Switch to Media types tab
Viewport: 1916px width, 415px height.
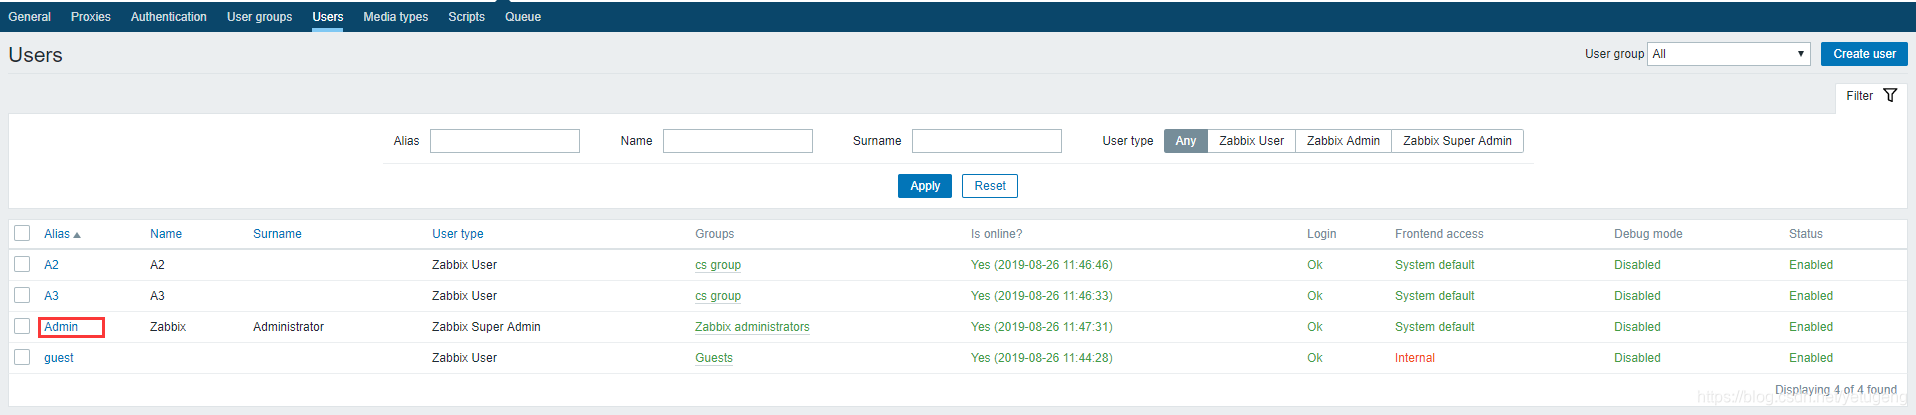point(396,17)
